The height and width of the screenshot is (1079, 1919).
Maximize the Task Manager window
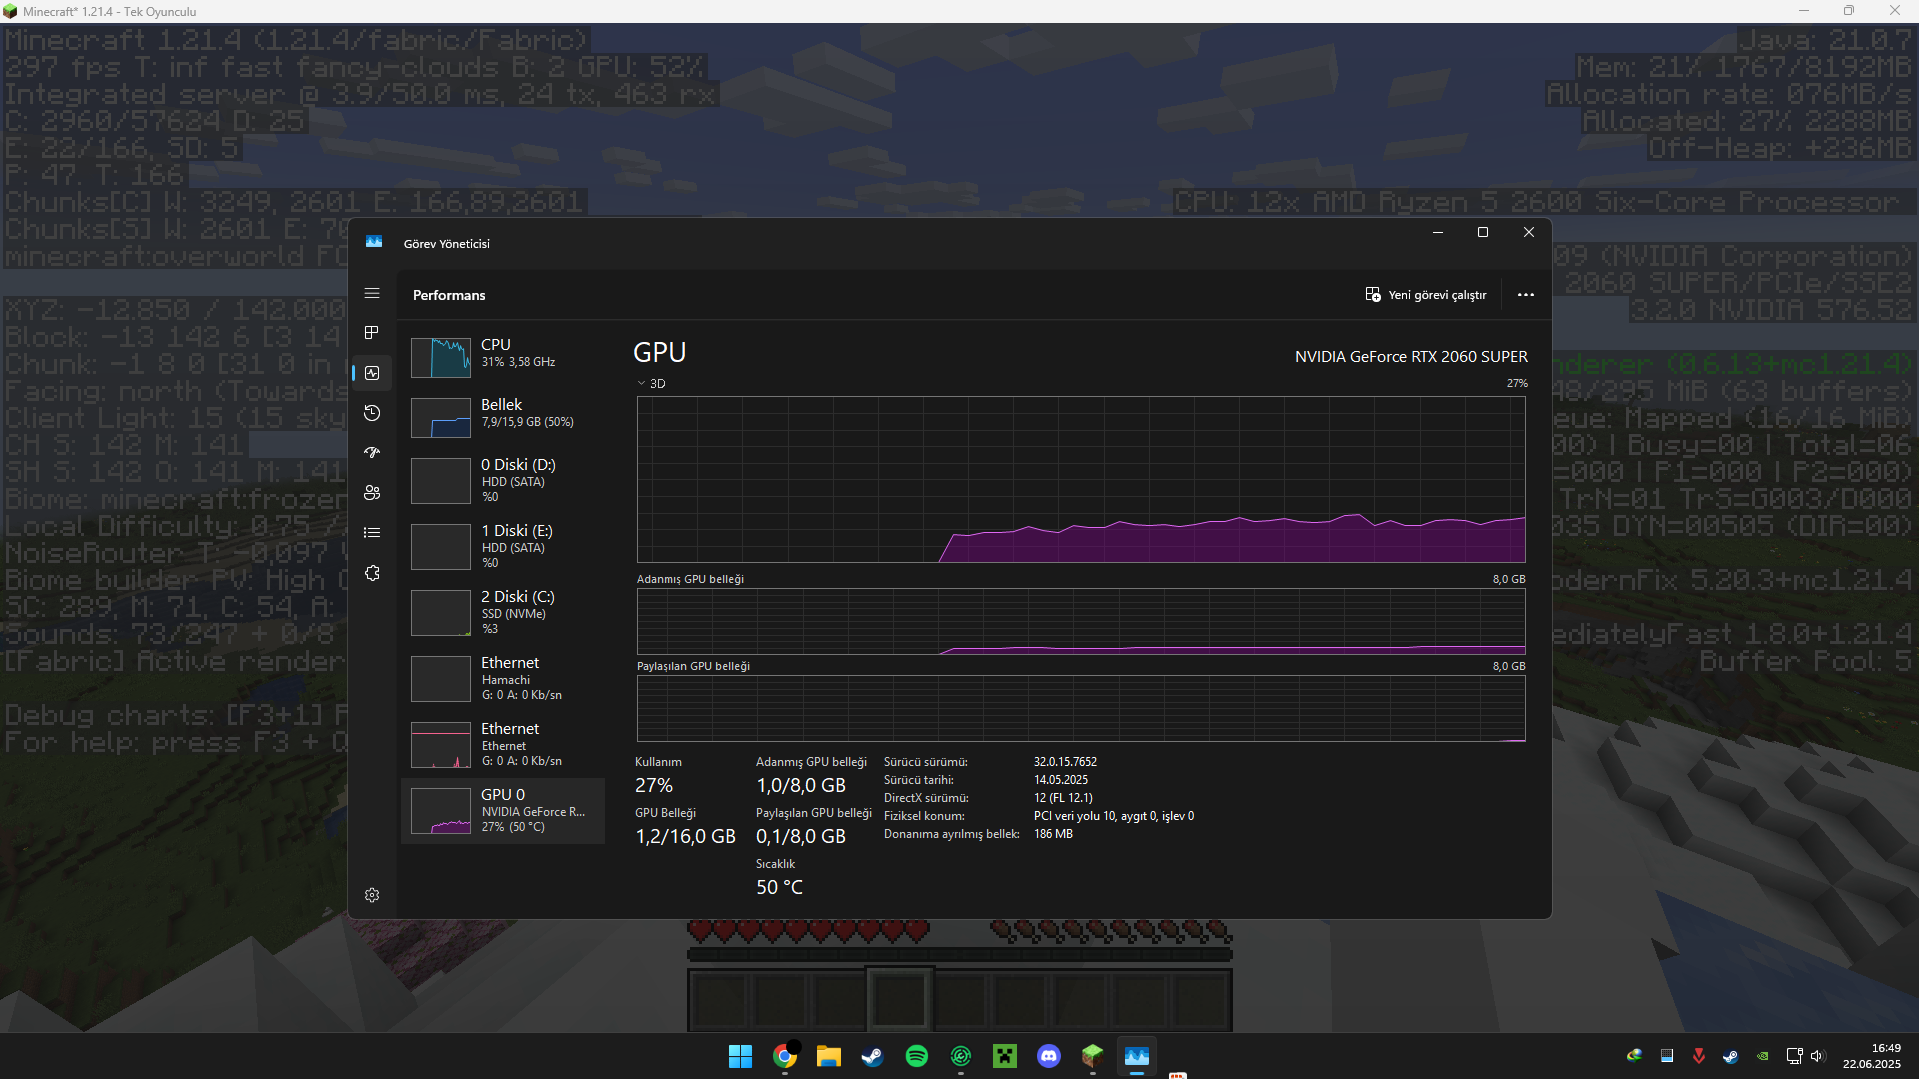[x=1483, y=232]
